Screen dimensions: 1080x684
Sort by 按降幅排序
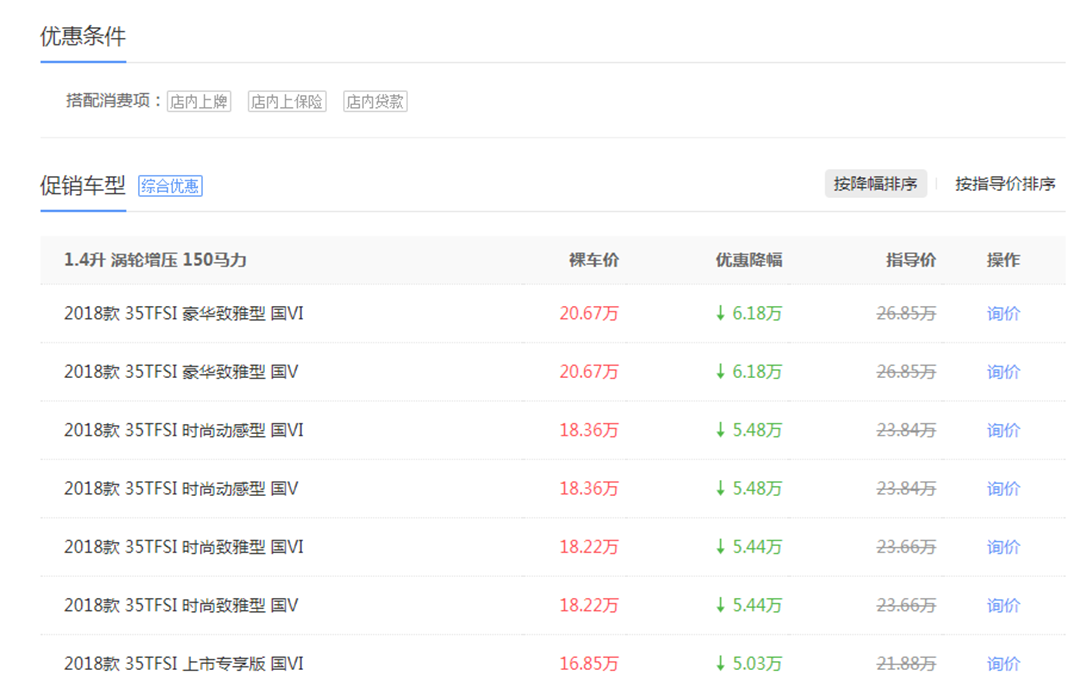click(x=875, y=184)
